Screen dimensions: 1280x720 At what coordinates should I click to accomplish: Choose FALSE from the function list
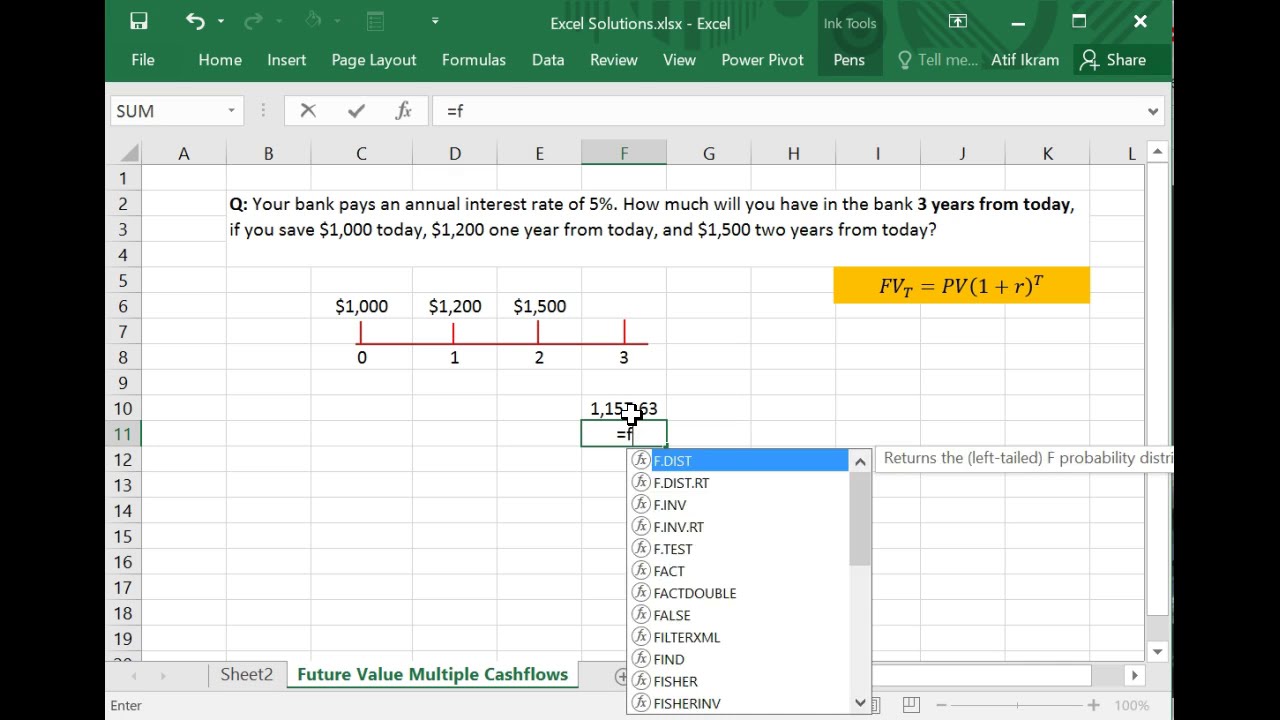pyautogui.click(x=739, y=615)
